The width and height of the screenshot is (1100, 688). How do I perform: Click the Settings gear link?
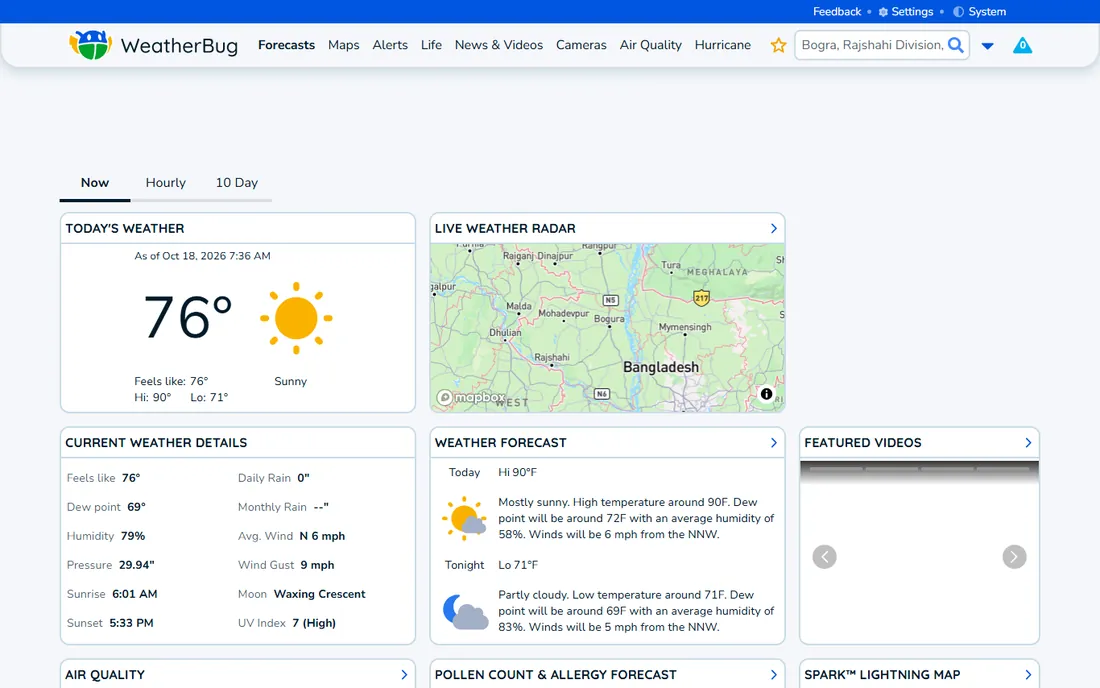tap(906, 11)
